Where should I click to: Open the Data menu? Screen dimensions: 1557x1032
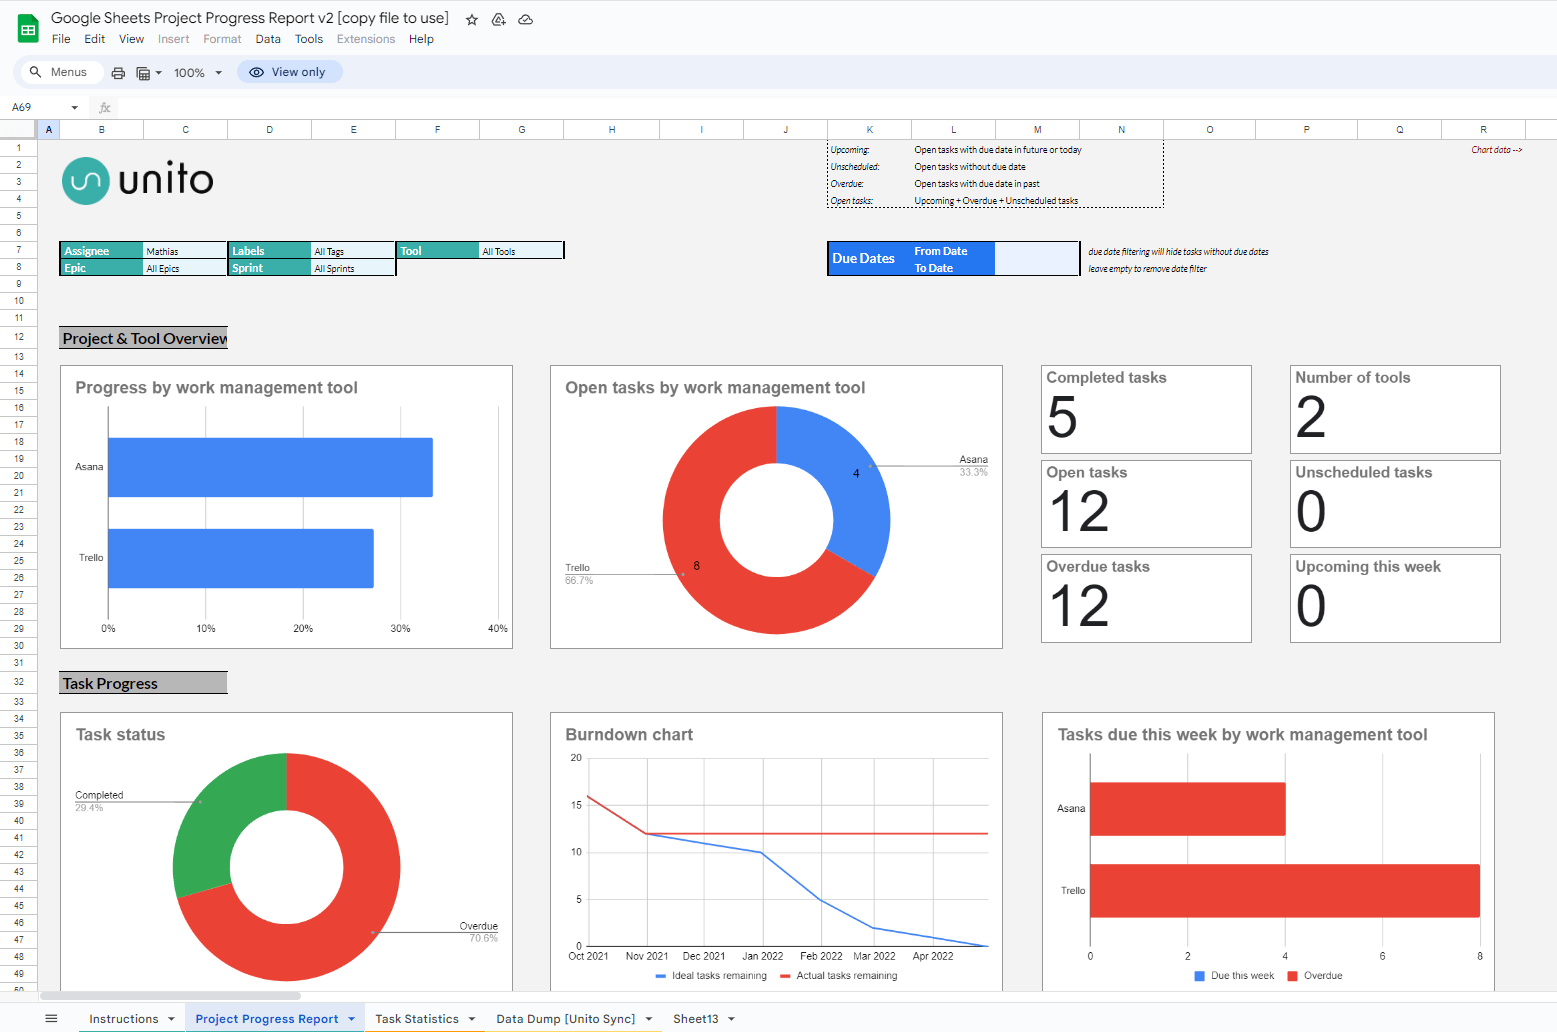pyautogui.click(x=267, y=39)
